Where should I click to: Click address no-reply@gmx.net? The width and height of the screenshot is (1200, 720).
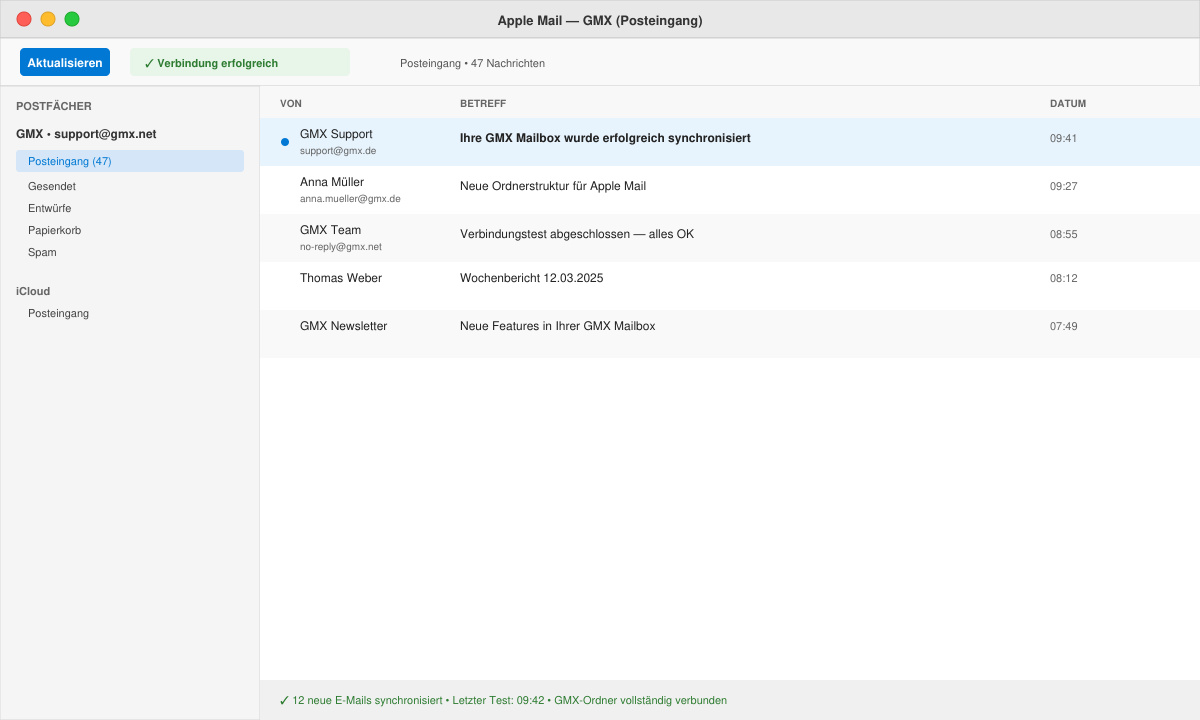point(341,247)
